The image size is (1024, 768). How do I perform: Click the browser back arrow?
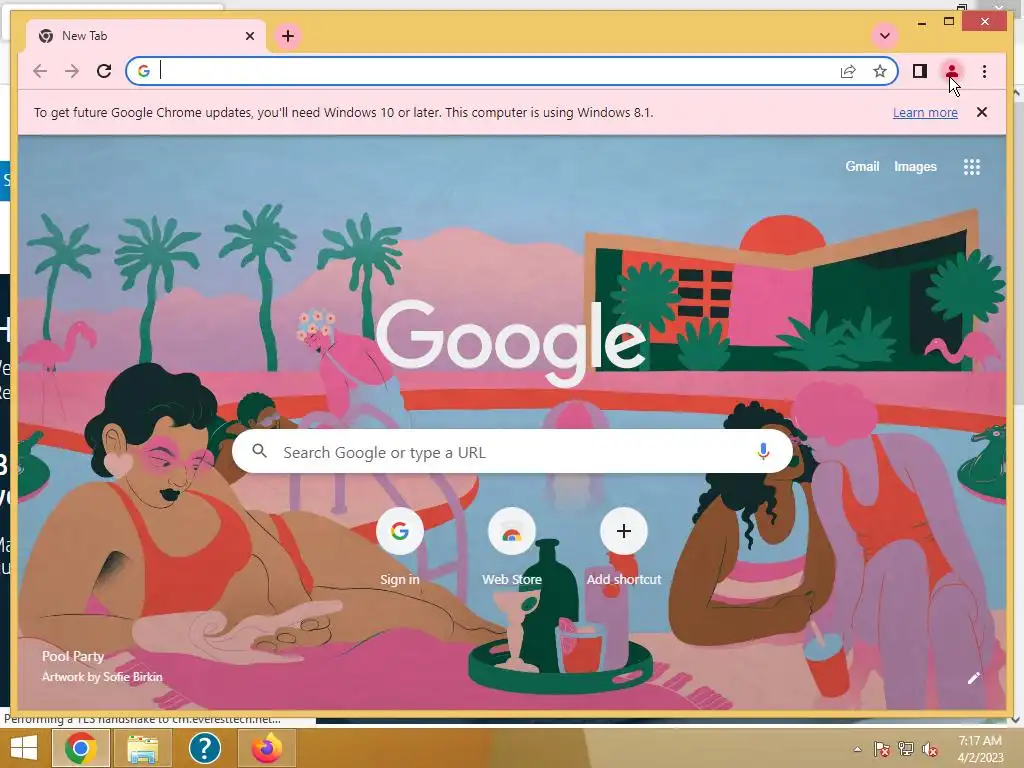tap(40, 71)
